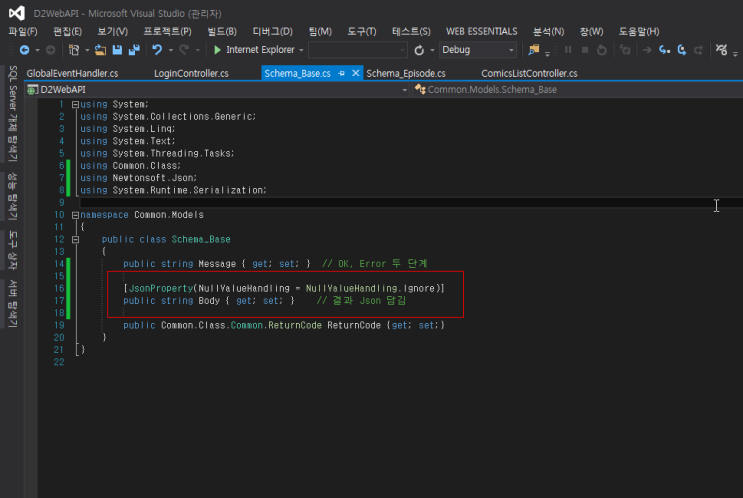Open the Undo history dropdown arrow
The image size is (743, 498).
[x=171, y=50]
